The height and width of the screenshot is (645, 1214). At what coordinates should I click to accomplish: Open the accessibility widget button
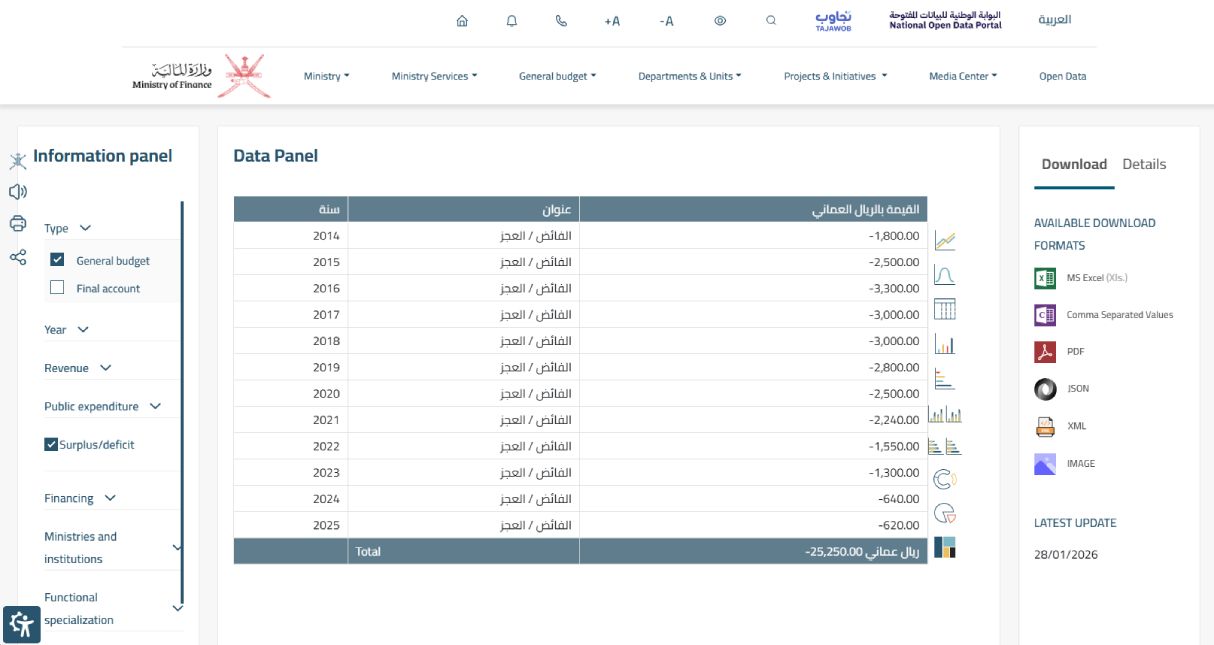22,625
